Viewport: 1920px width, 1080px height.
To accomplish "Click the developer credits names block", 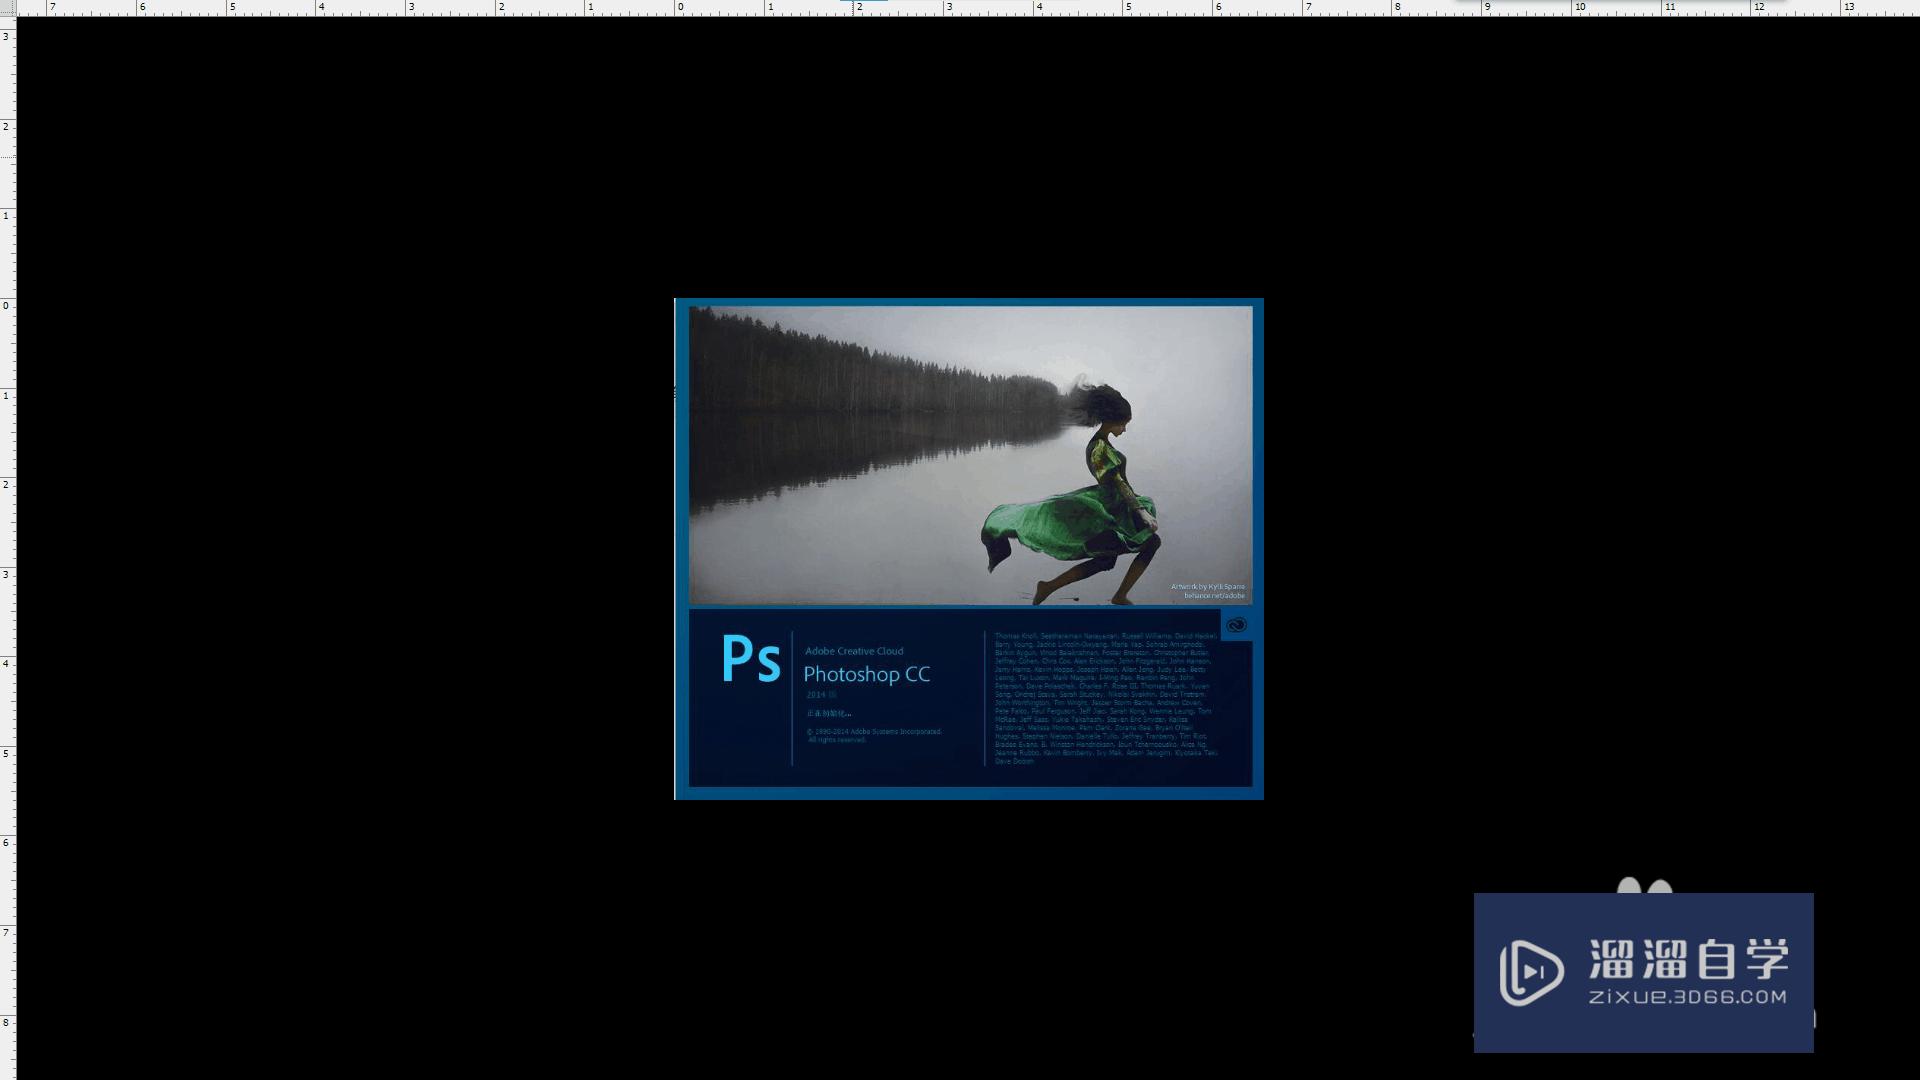I will pos(1105,698).
